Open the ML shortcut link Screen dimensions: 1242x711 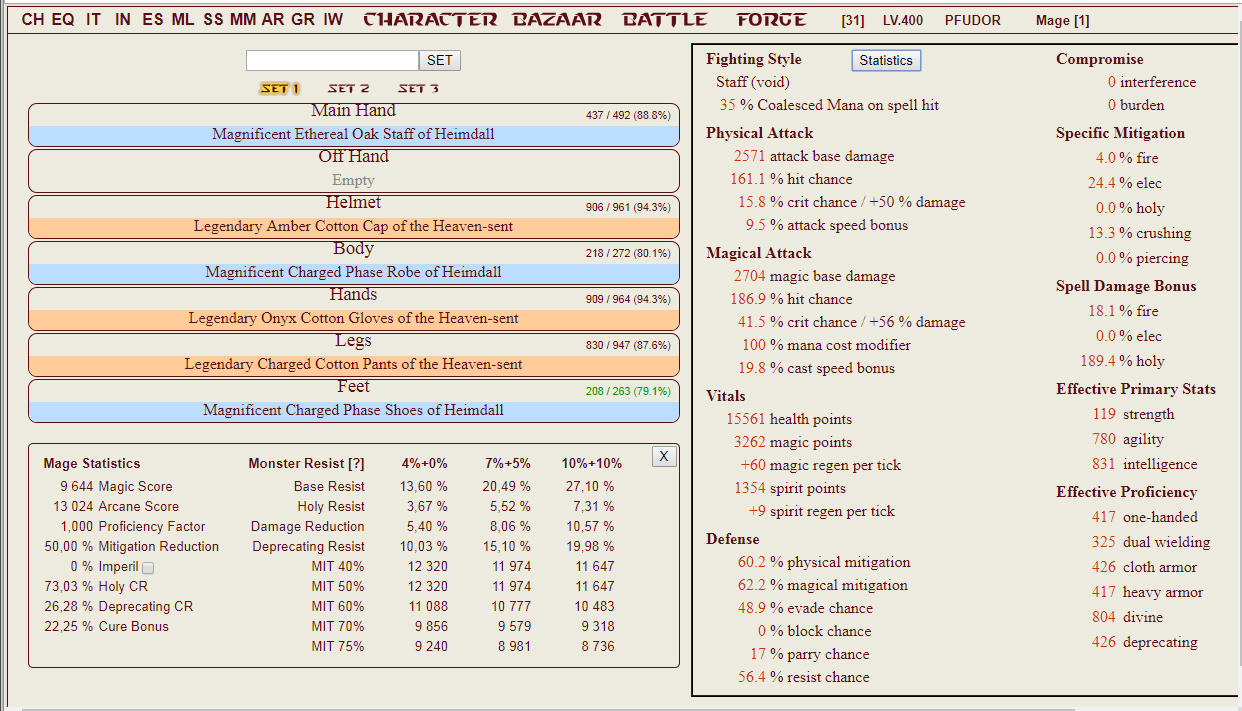tap(183, 19)
